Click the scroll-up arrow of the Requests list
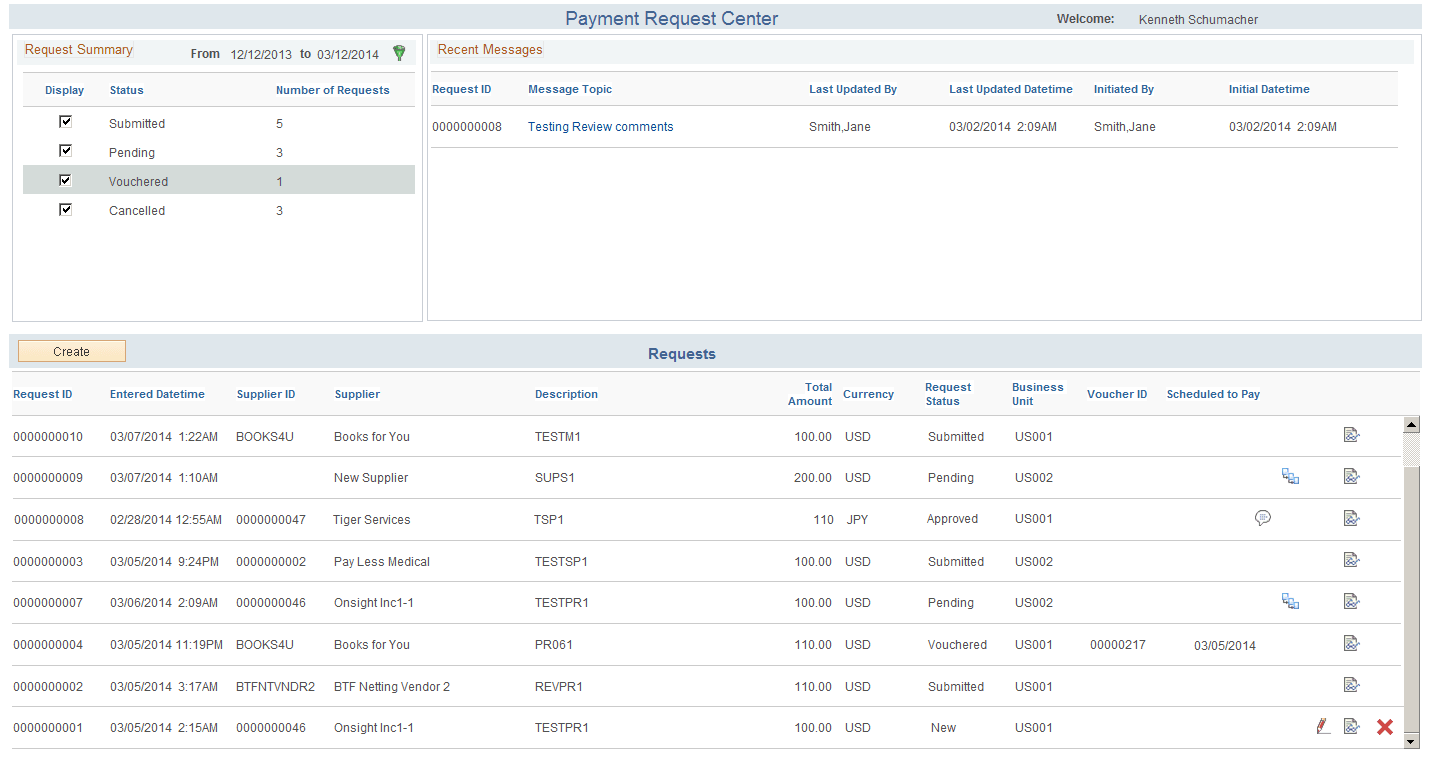1433x760 pixels. click(1412, 424)
